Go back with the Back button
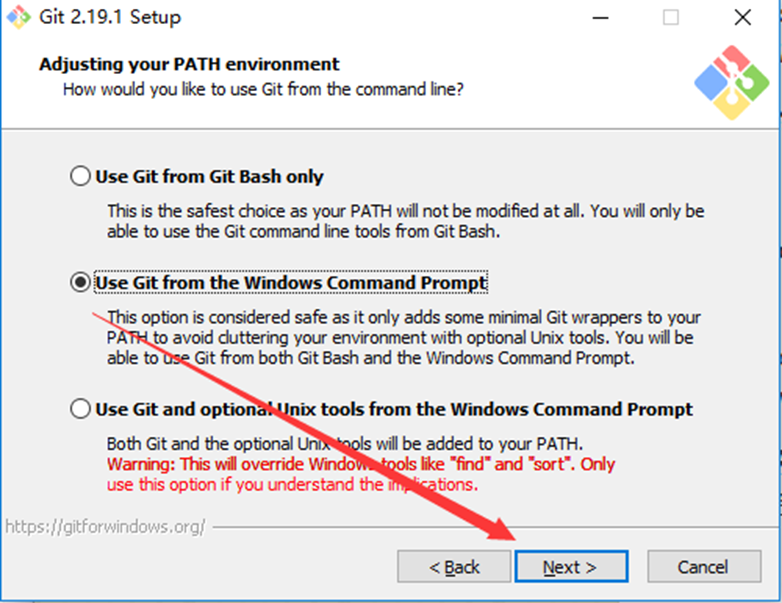Screen dimensions: 782x603 [x=454, y=567]
